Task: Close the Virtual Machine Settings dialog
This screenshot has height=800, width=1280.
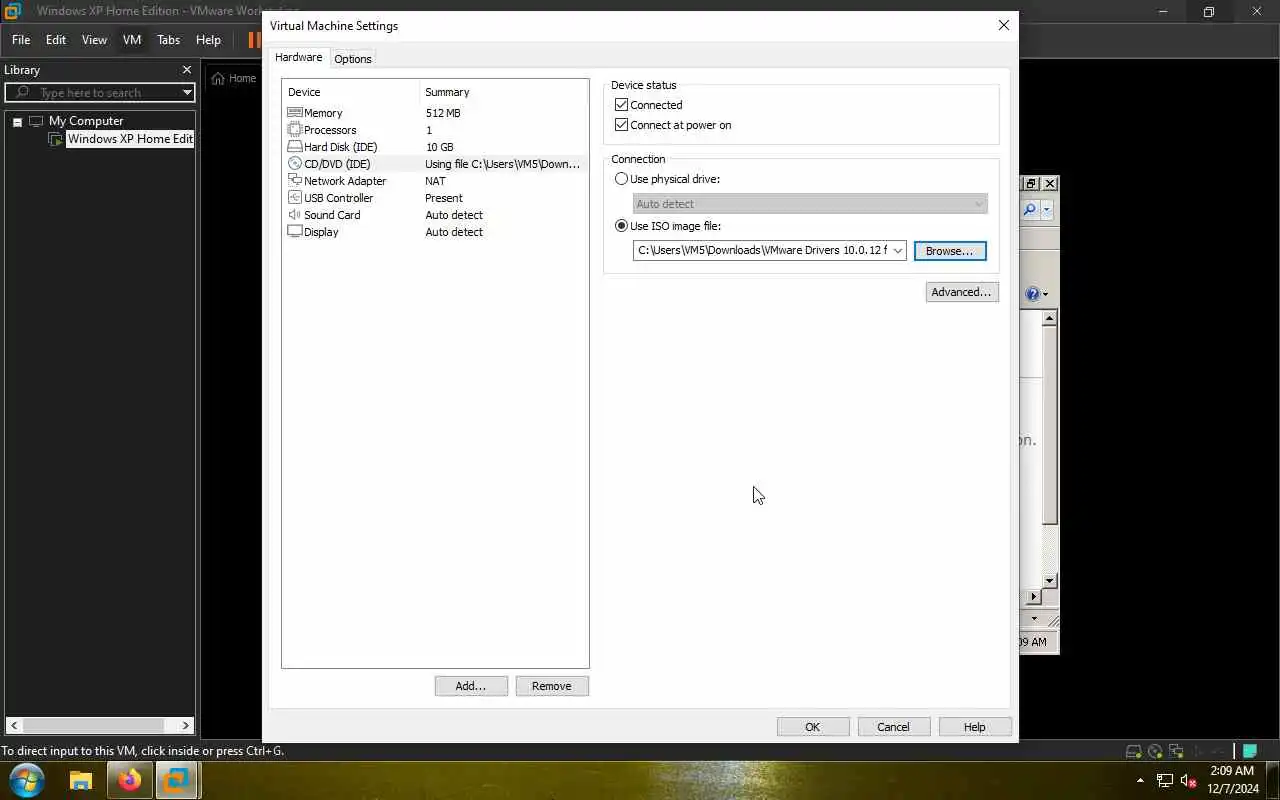Action: [1004, 26]
